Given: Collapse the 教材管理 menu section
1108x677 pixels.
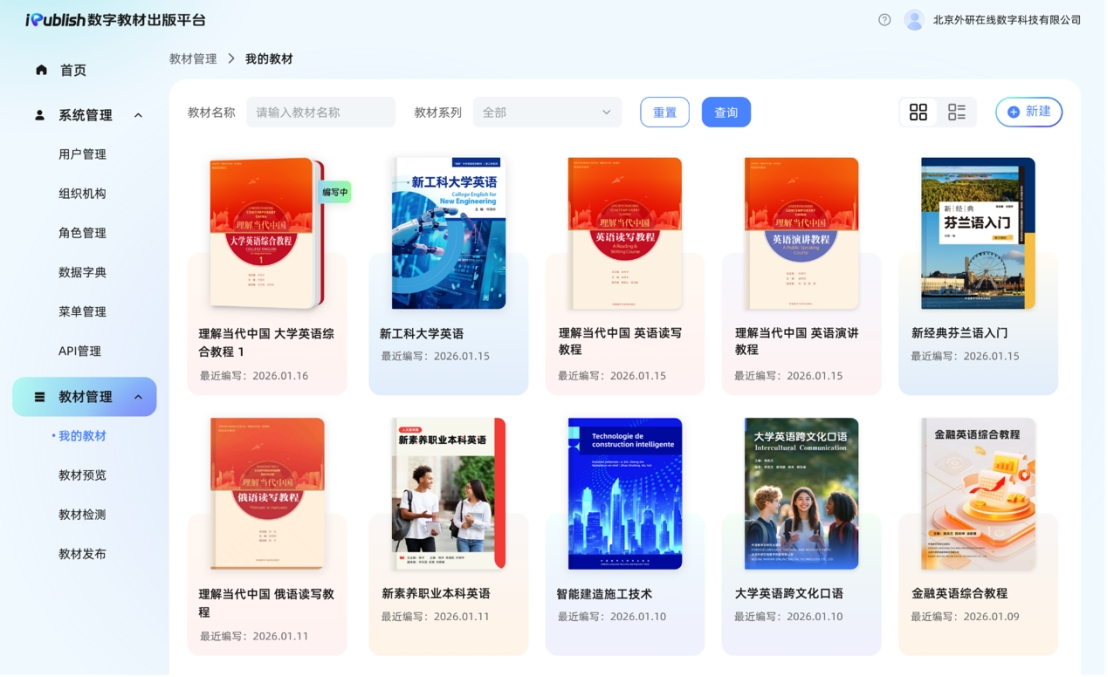Looking at the screenshot, I should [x=138, y=397].
